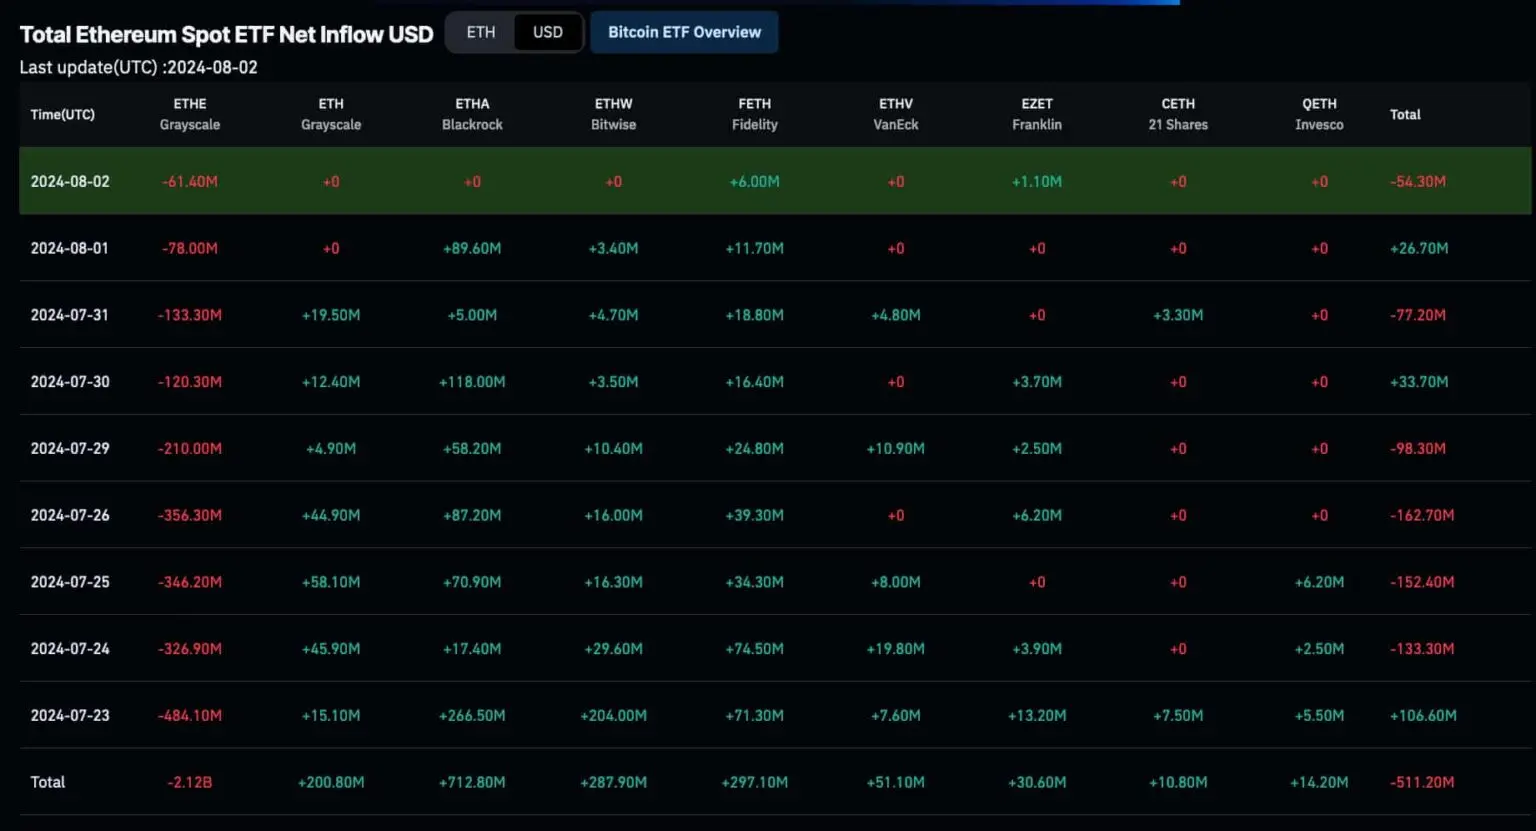The width and height of the screenshot is (1536, 831).
Task: Select the 2024-07-25 date cell
Action: [x=70, y=582]
